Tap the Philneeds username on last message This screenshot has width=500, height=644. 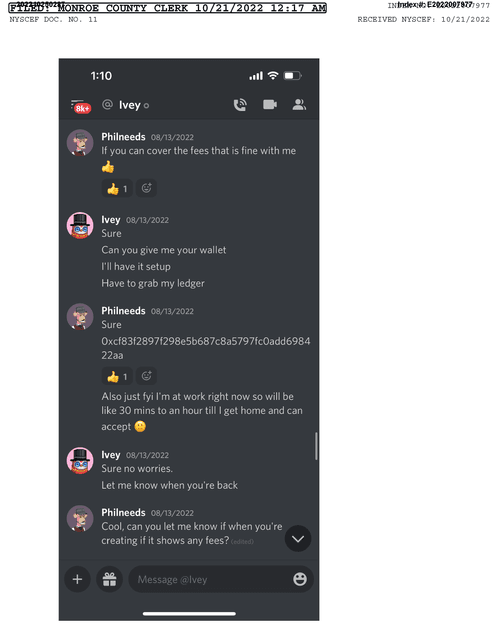tap(123, 513)
